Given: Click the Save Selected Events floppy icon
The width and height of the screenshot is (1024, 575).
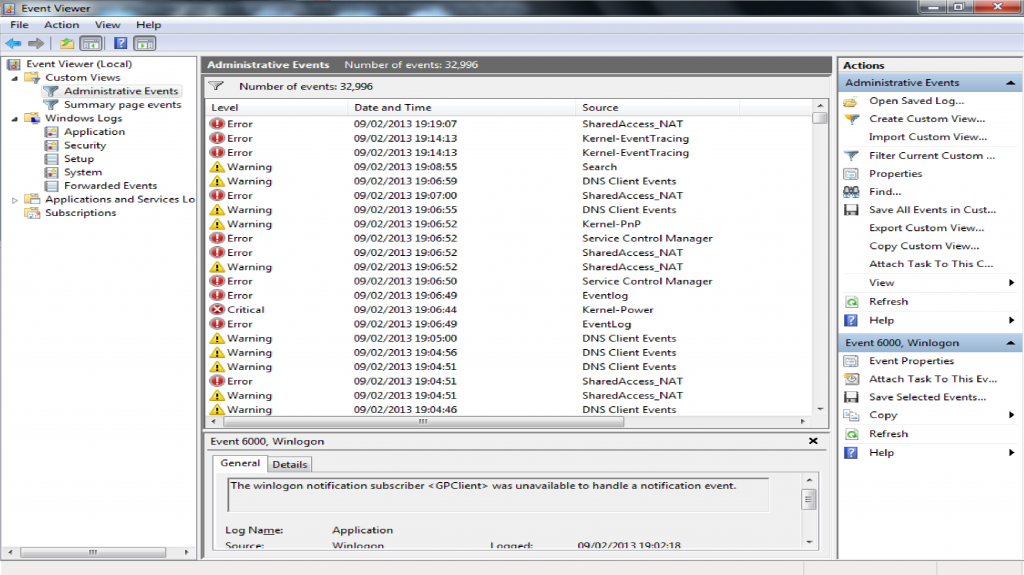Looking at the screenshot, I should click(x=851, y=397).
